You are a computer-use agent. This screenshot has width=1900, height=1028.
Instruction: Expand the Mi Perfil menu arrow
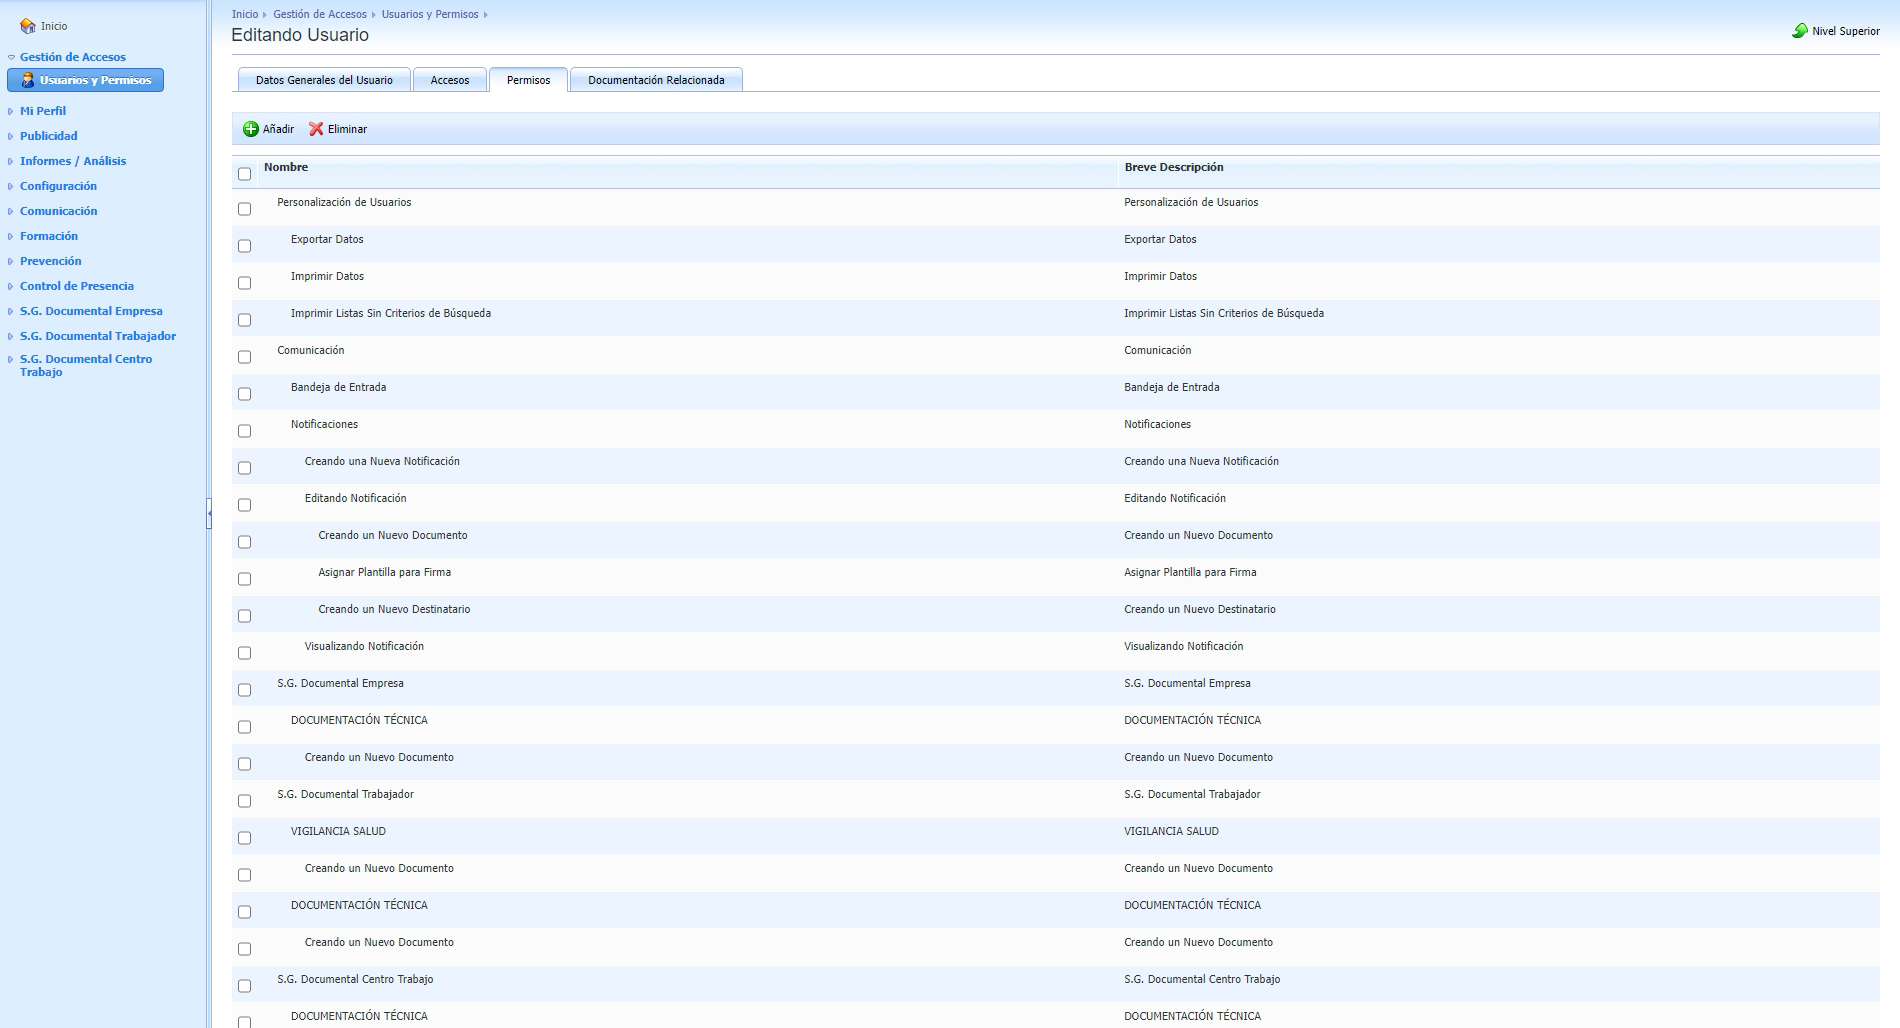coord(11,111)
